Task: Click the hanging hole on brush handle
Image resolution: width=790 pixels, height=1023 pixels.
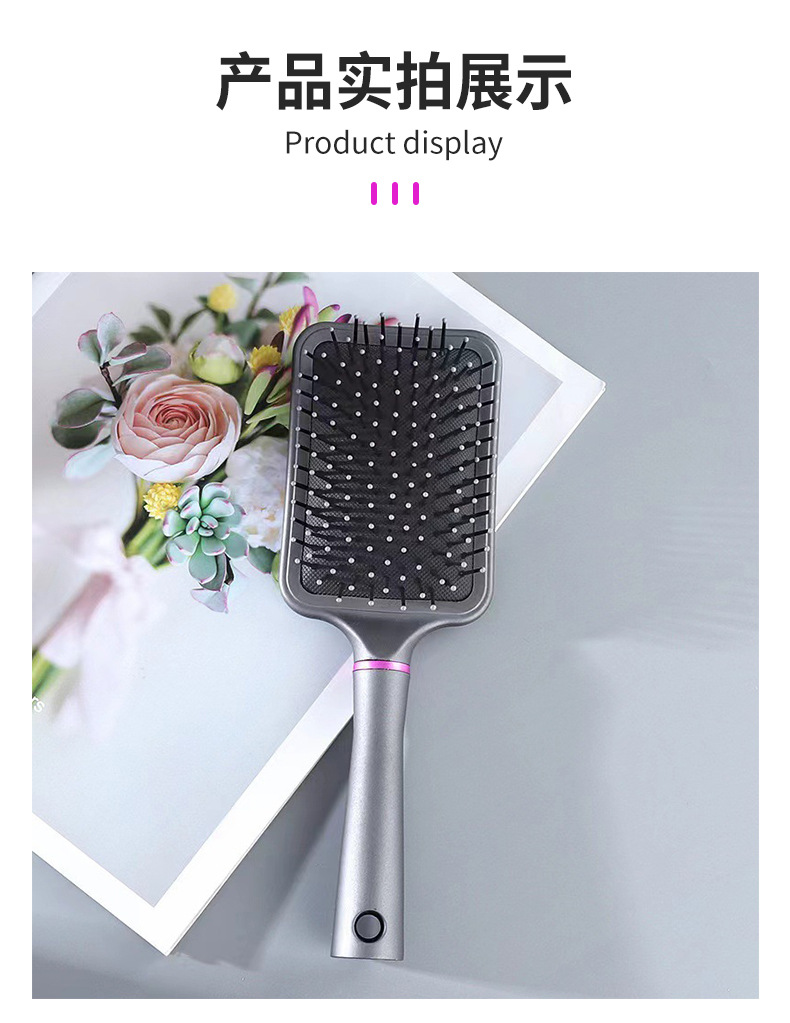Action: (369, 925)
